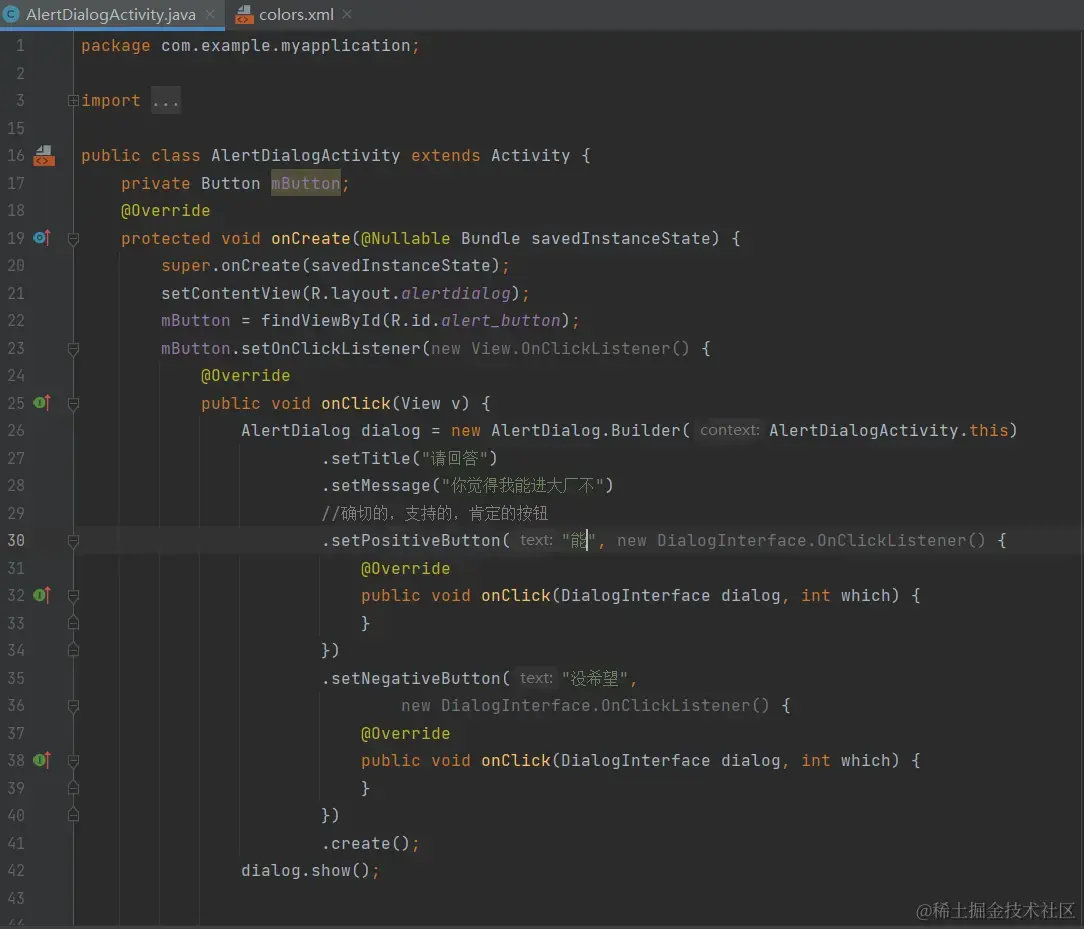Click the package name com.example.myapplication
The image size is (1084, 929).
286,46
